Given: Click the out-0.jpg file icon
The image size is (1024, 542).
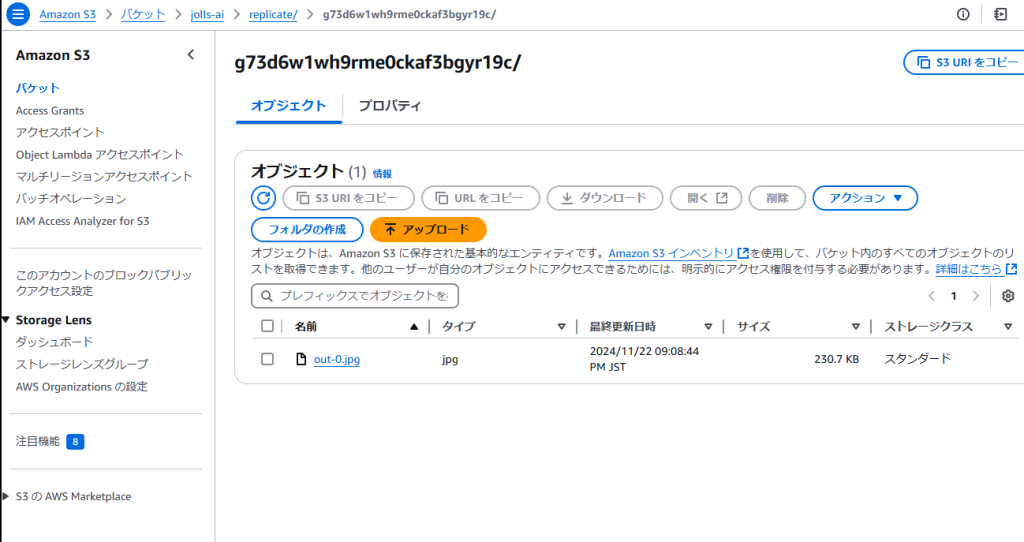Looking at the screenshot, I should 300,359.
